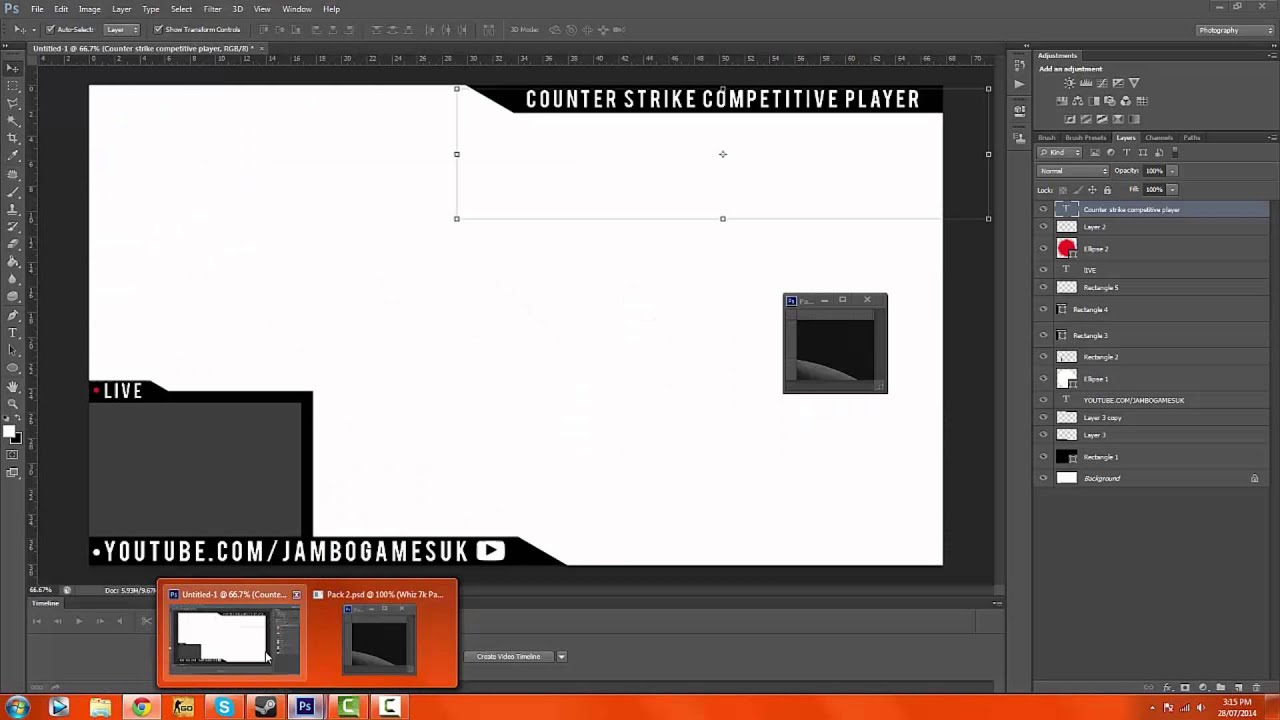Screen dimensions: 1280x720
Task: Toggle visibility of Rectangle 5 layer
Action: tap(1043, 288)
